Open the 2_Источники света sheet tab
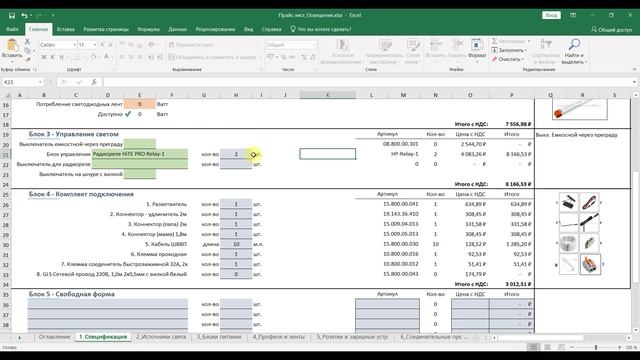Image resolution: width=640 pixels, height=360 pixels. (x=161, y=337)
